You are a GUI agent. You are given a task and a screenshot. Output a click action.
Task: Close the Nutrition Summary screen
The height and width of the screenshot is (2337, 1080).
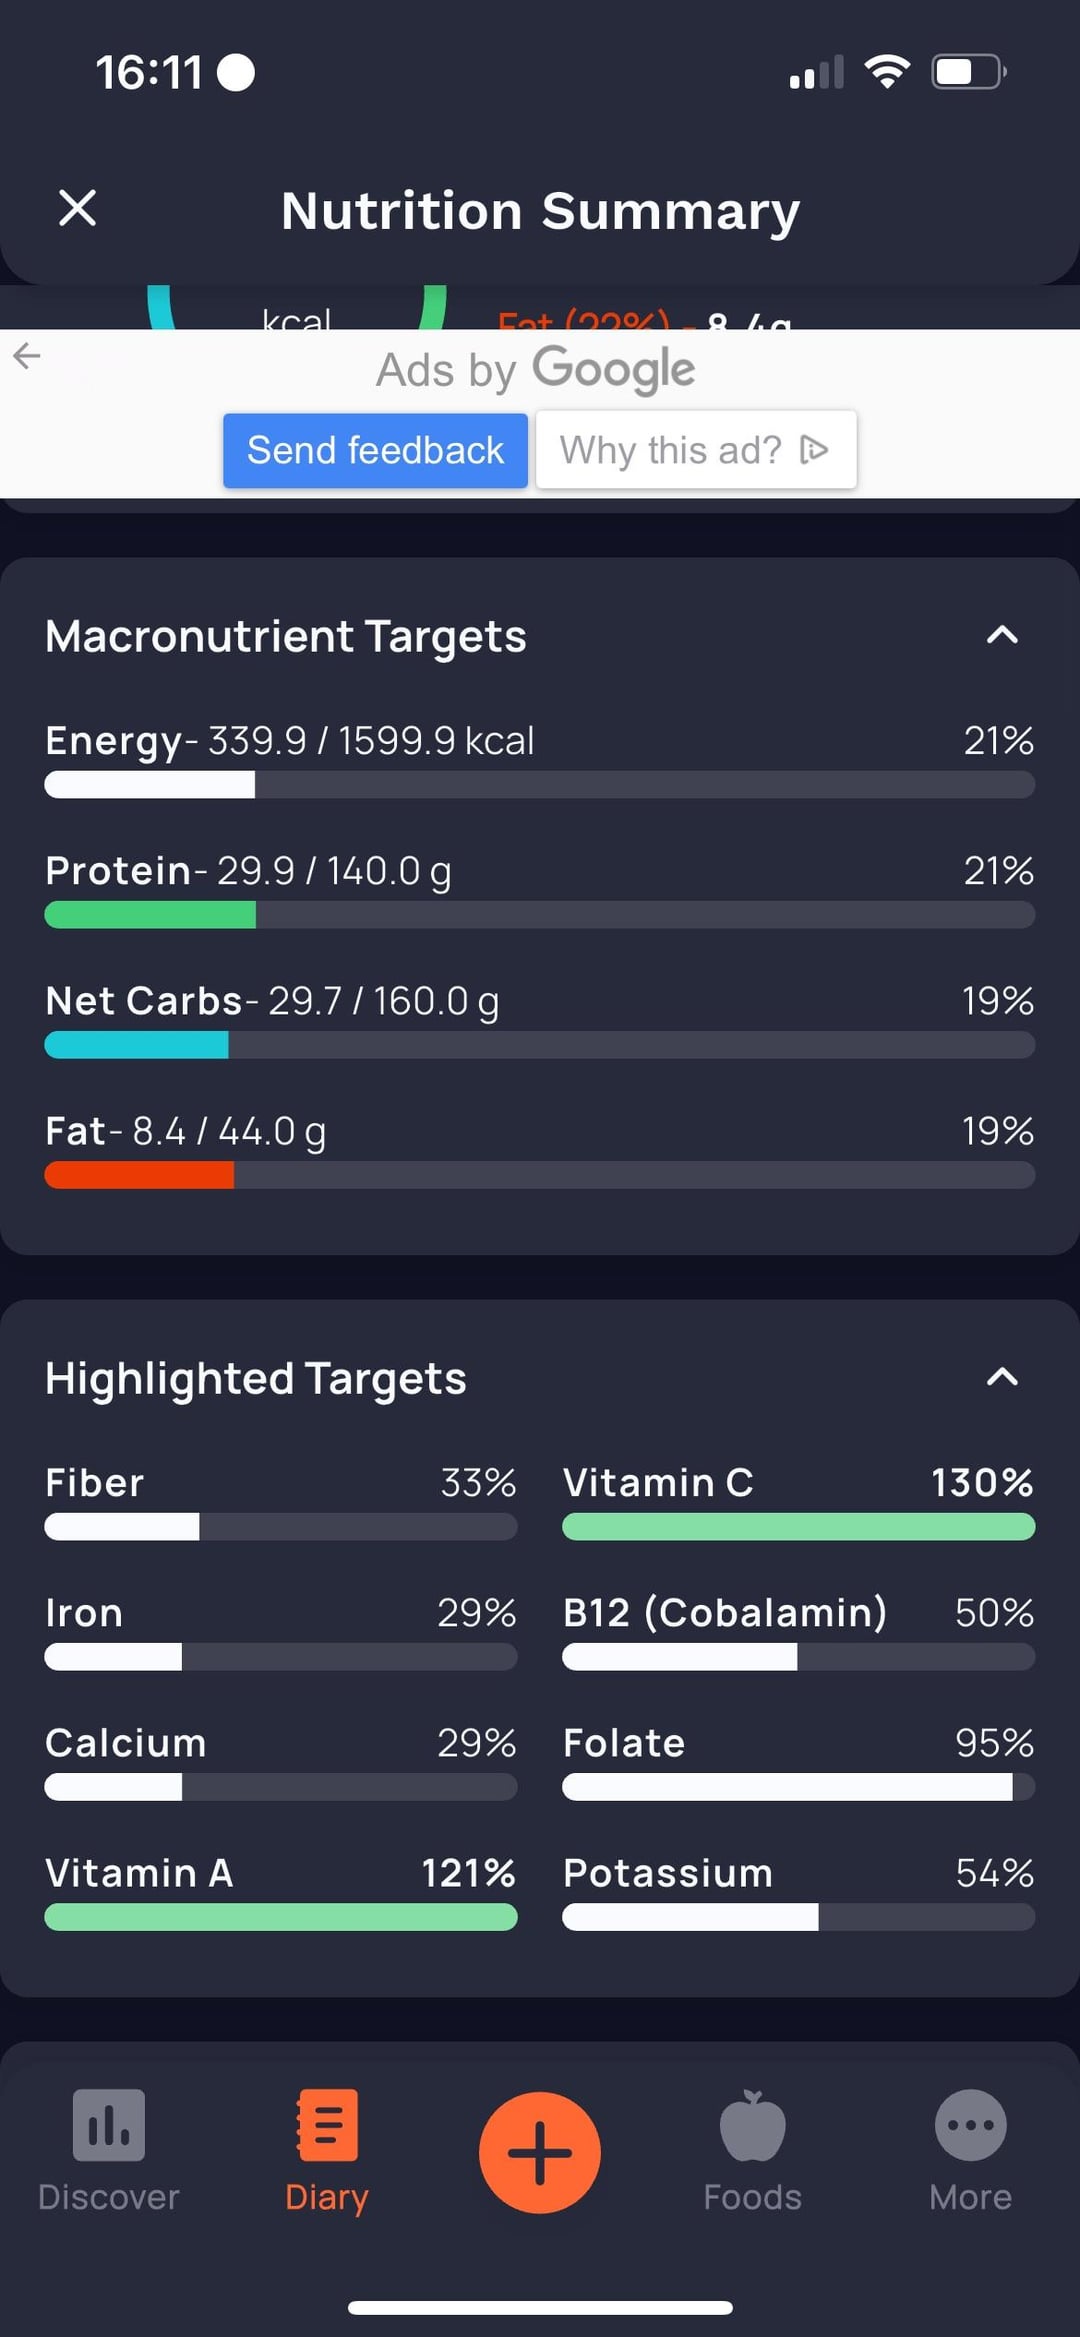pos(77,209)
